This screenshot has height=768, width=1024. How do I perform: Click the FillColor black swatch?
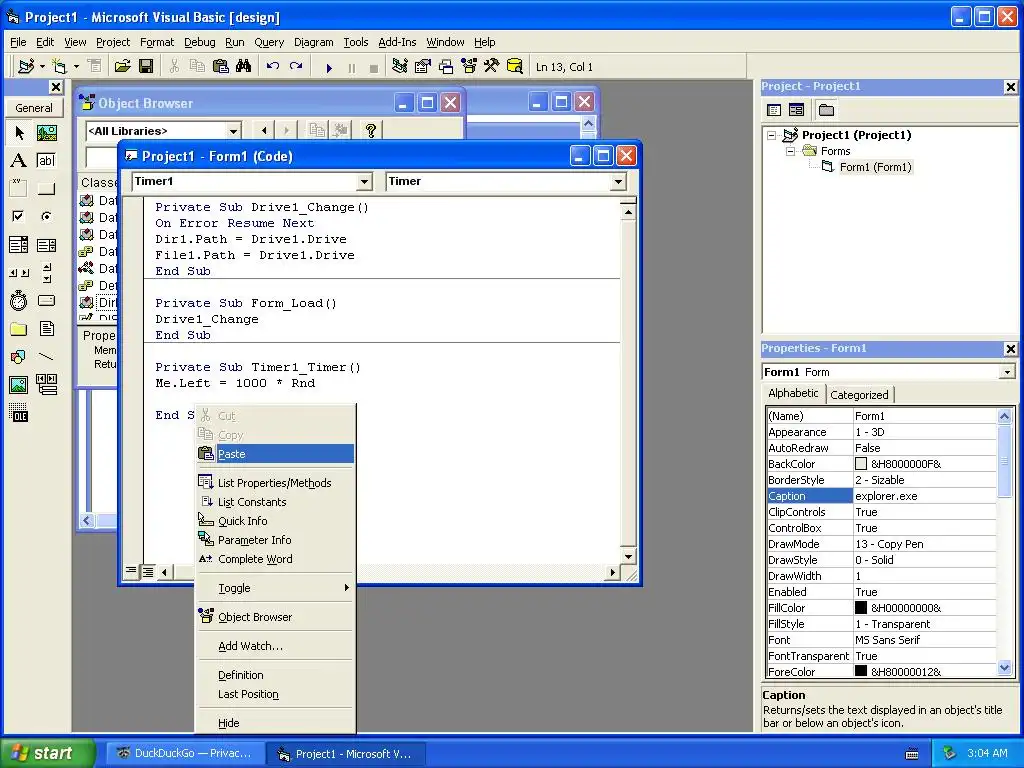861,607
